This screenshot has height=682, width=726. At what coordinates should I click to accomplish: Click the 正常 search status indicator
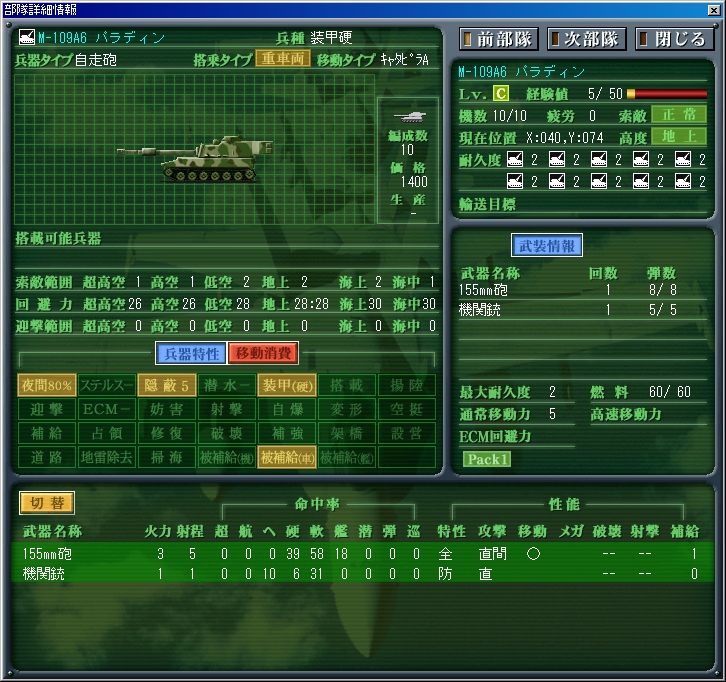coord(679,115)
